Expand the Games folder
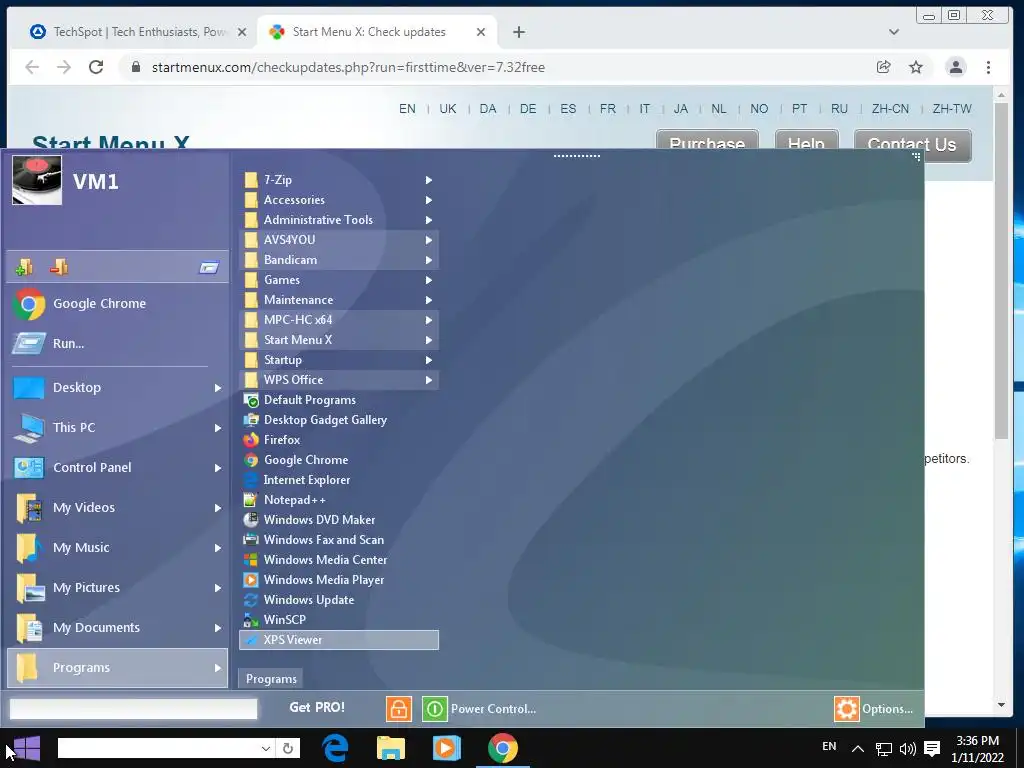 (339, 280)
